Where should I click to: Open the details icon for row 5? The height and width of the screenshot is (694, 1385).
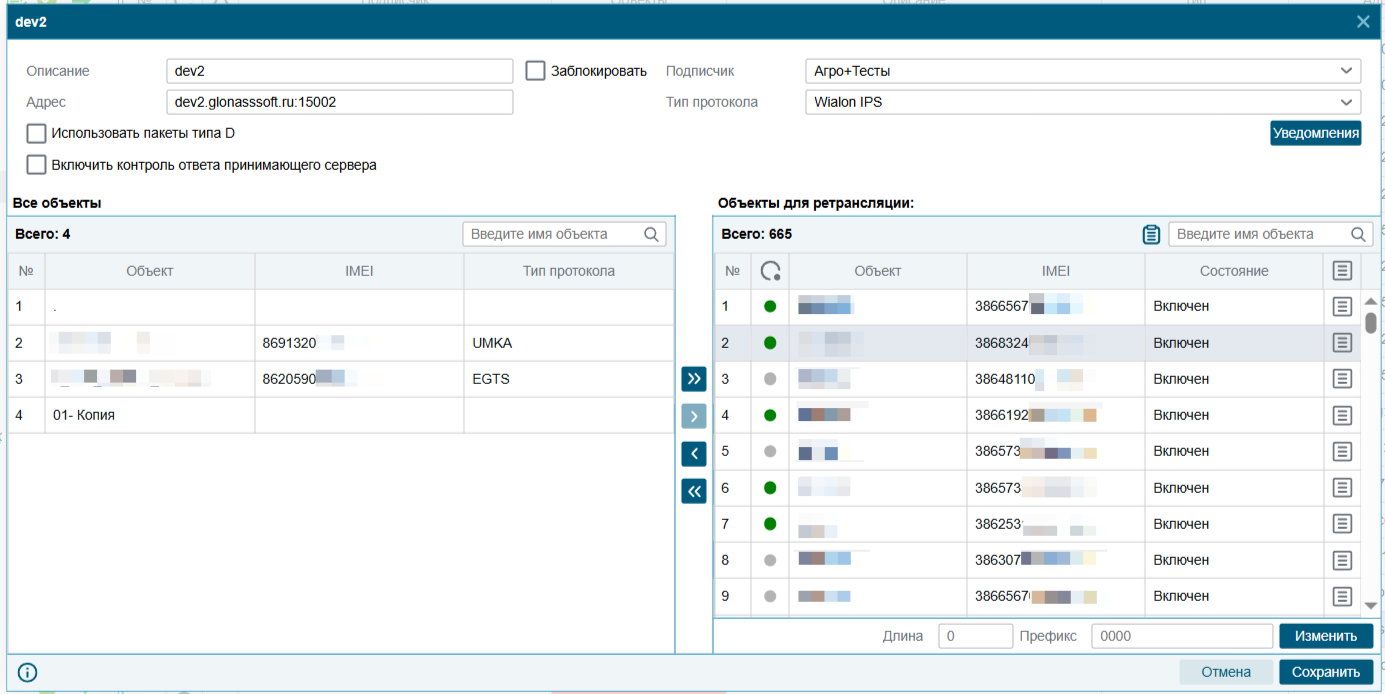tap(1342, 451)
